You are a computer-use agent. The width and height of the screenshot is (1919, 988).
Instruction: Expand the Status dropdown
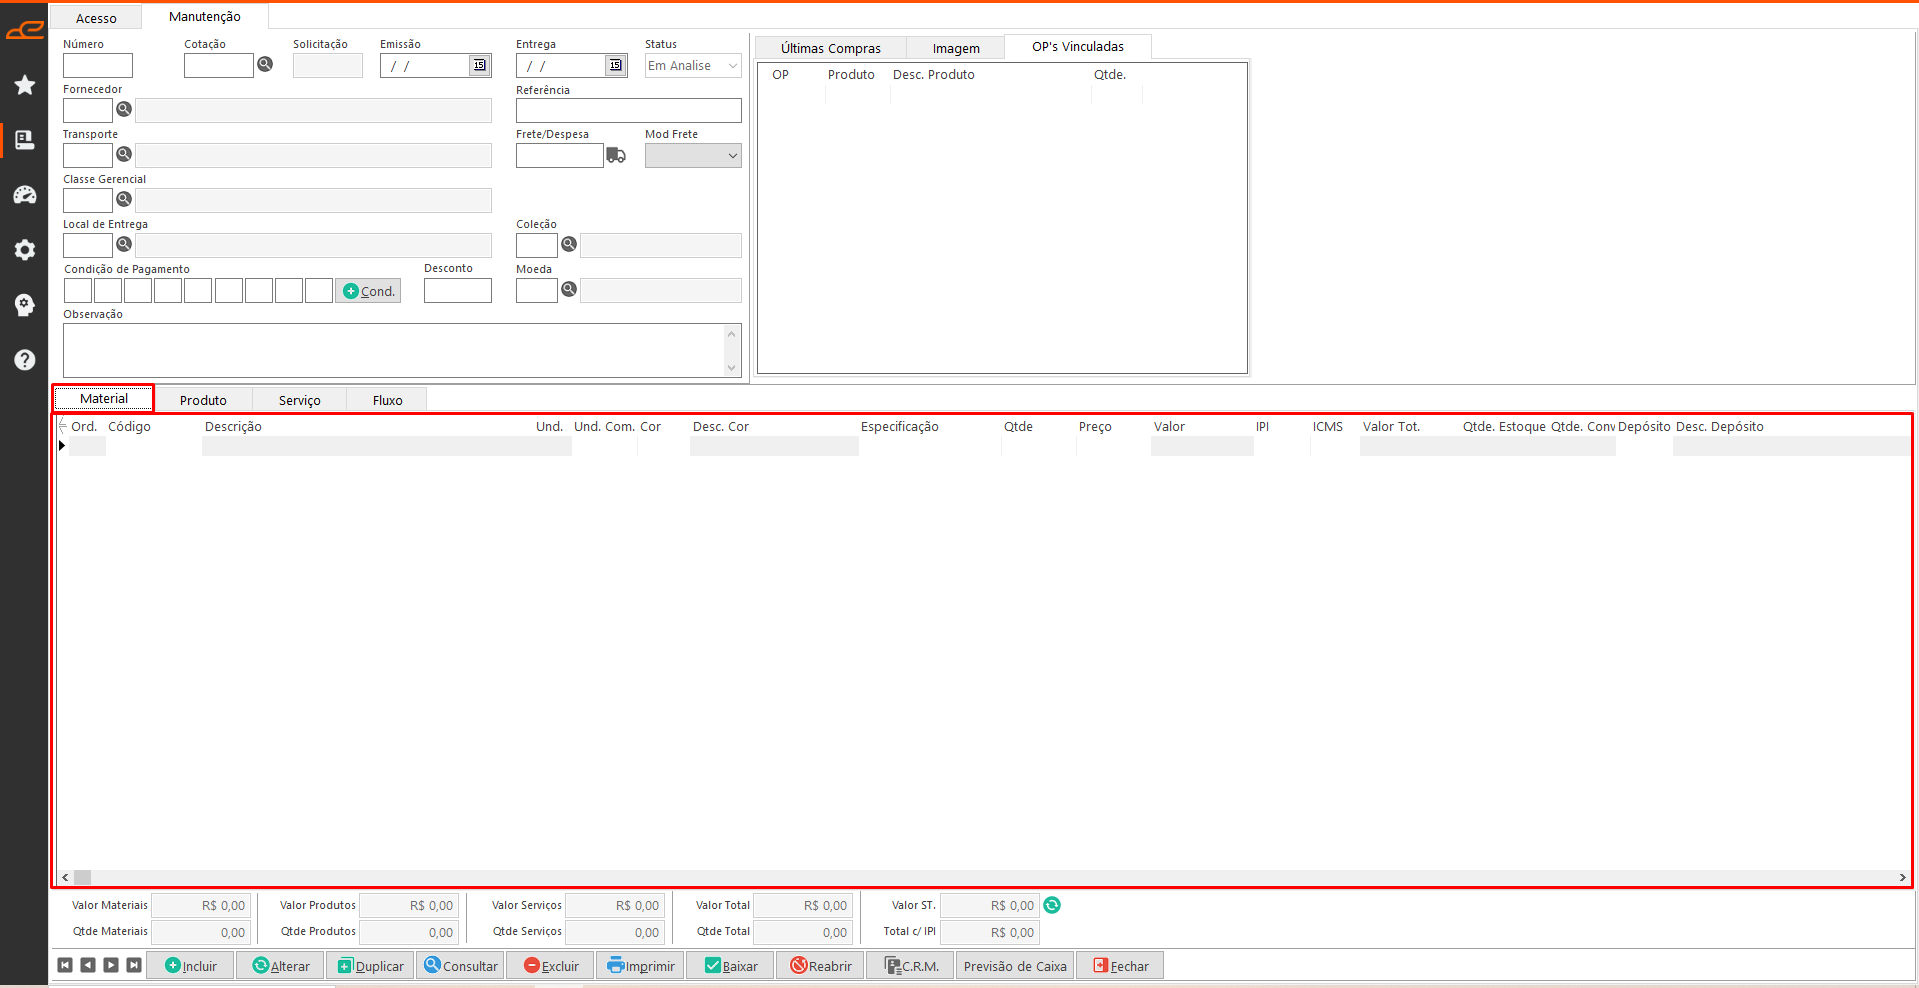(x=732, y=66)
